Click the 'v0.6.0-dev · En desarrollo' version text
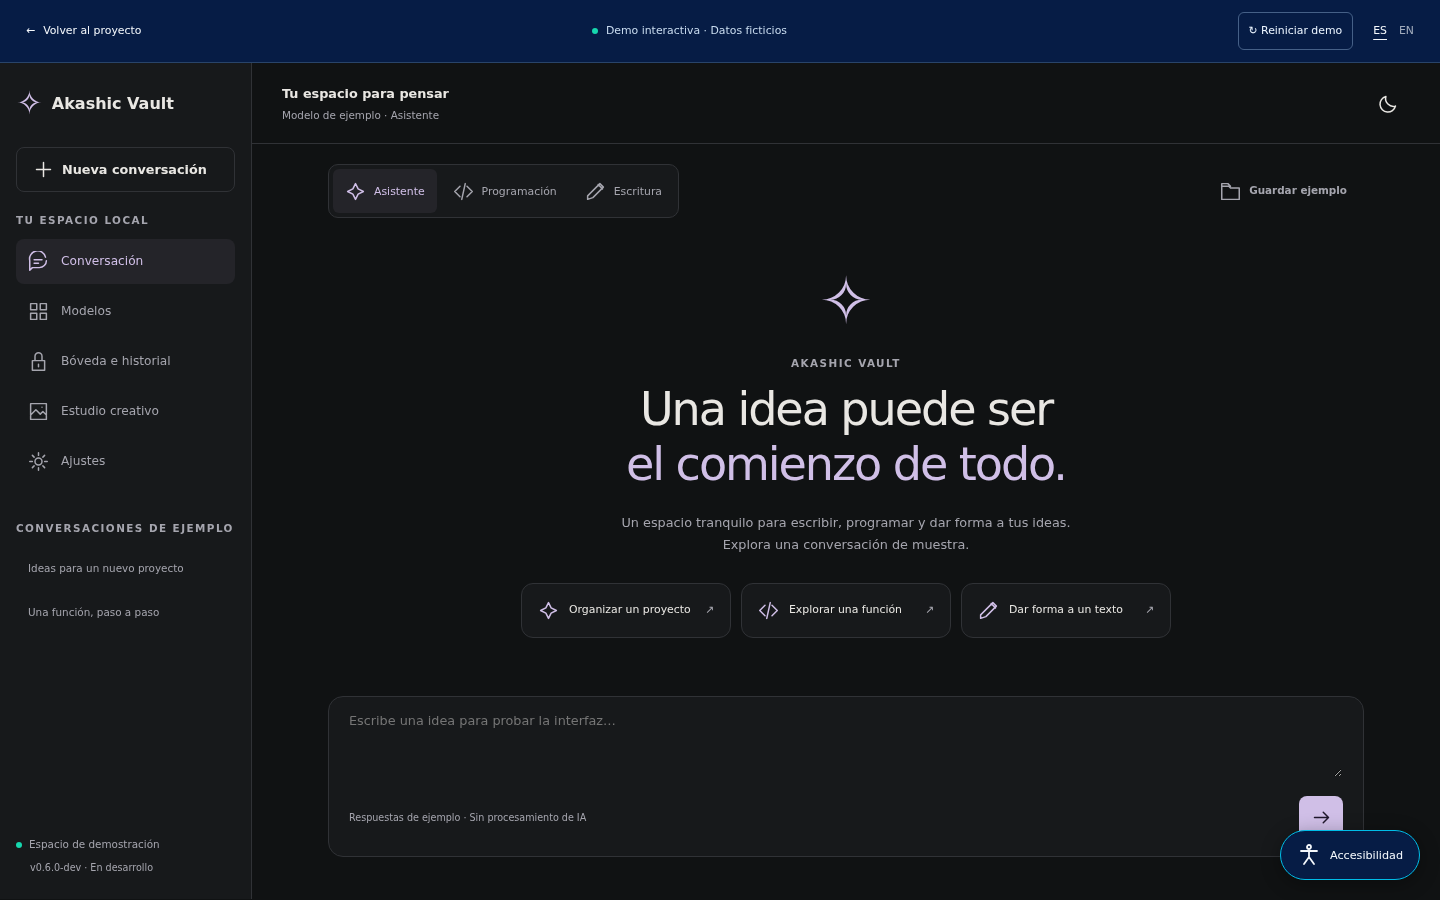 [91, 867]
